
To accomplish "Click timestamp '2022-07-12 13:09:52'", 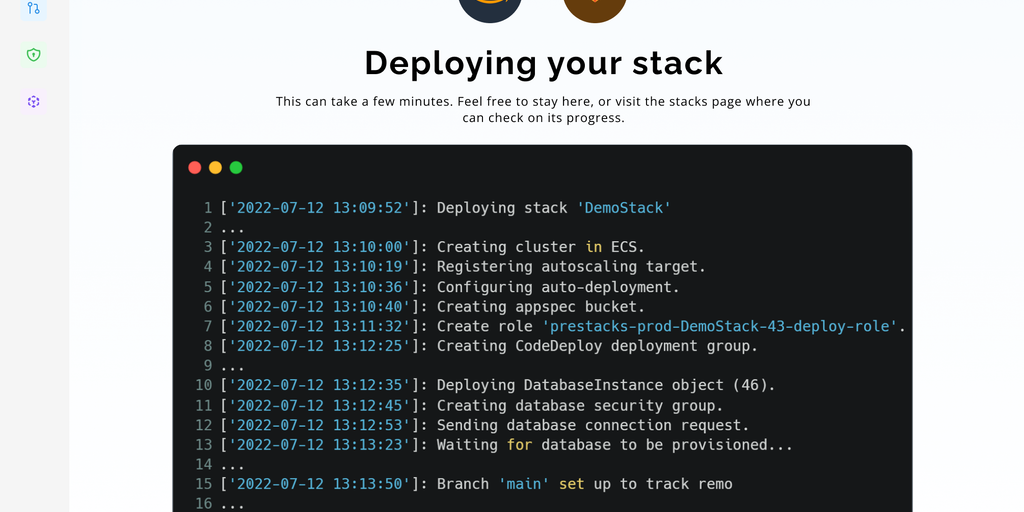I will (319, 208).
